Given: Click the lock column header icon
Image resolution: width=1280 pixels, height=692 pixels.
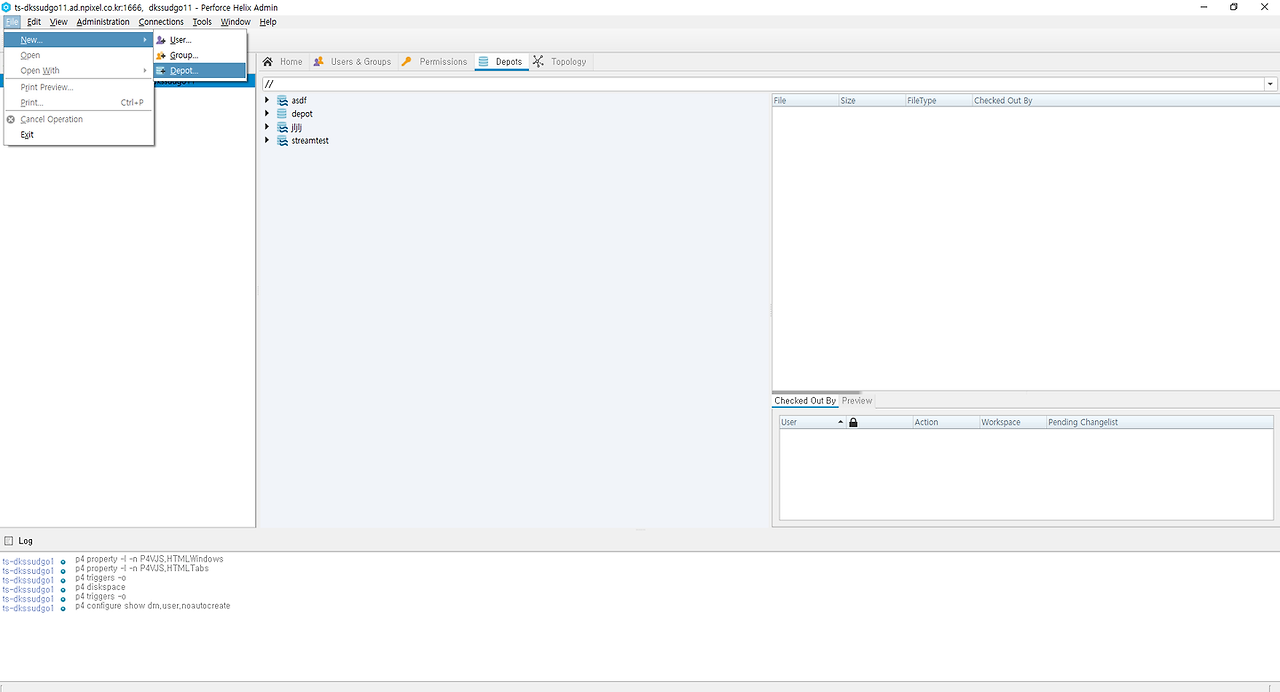Looking at the screenshot, I should click(853, 423).
